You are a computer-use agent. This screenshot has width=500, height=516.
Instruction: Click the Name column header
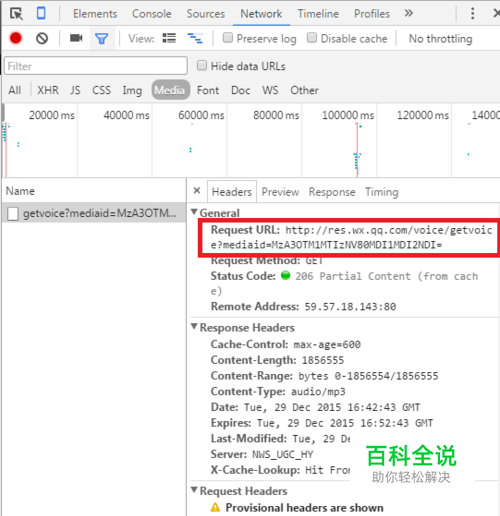click(20, 191)
